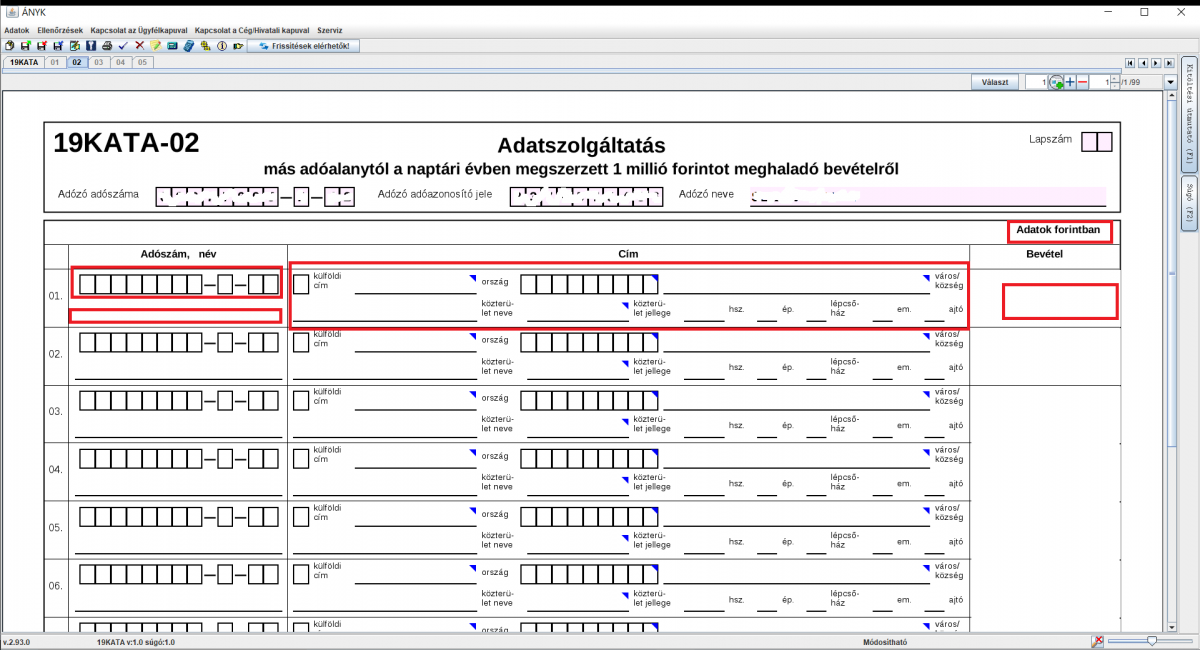Switch to the 01 tab
The width and height of the screenshot is (1200, 650).
[55, 62]
